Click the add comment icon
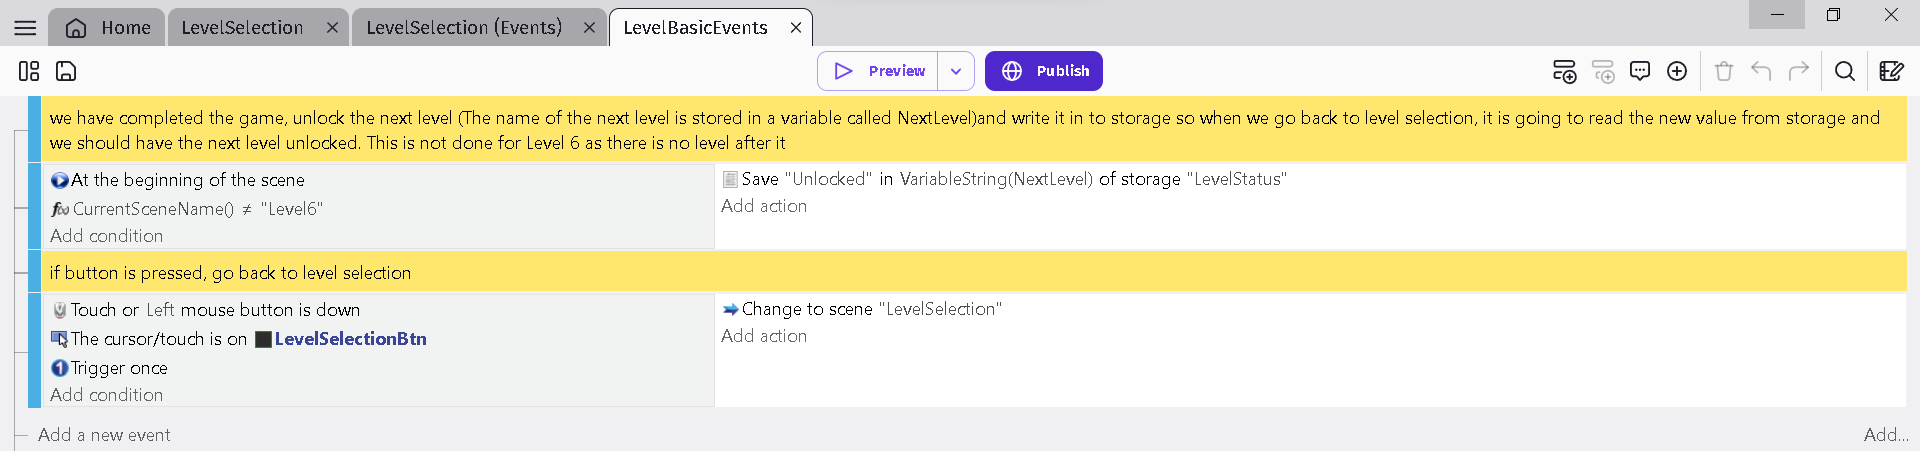 coord(1640,71)
